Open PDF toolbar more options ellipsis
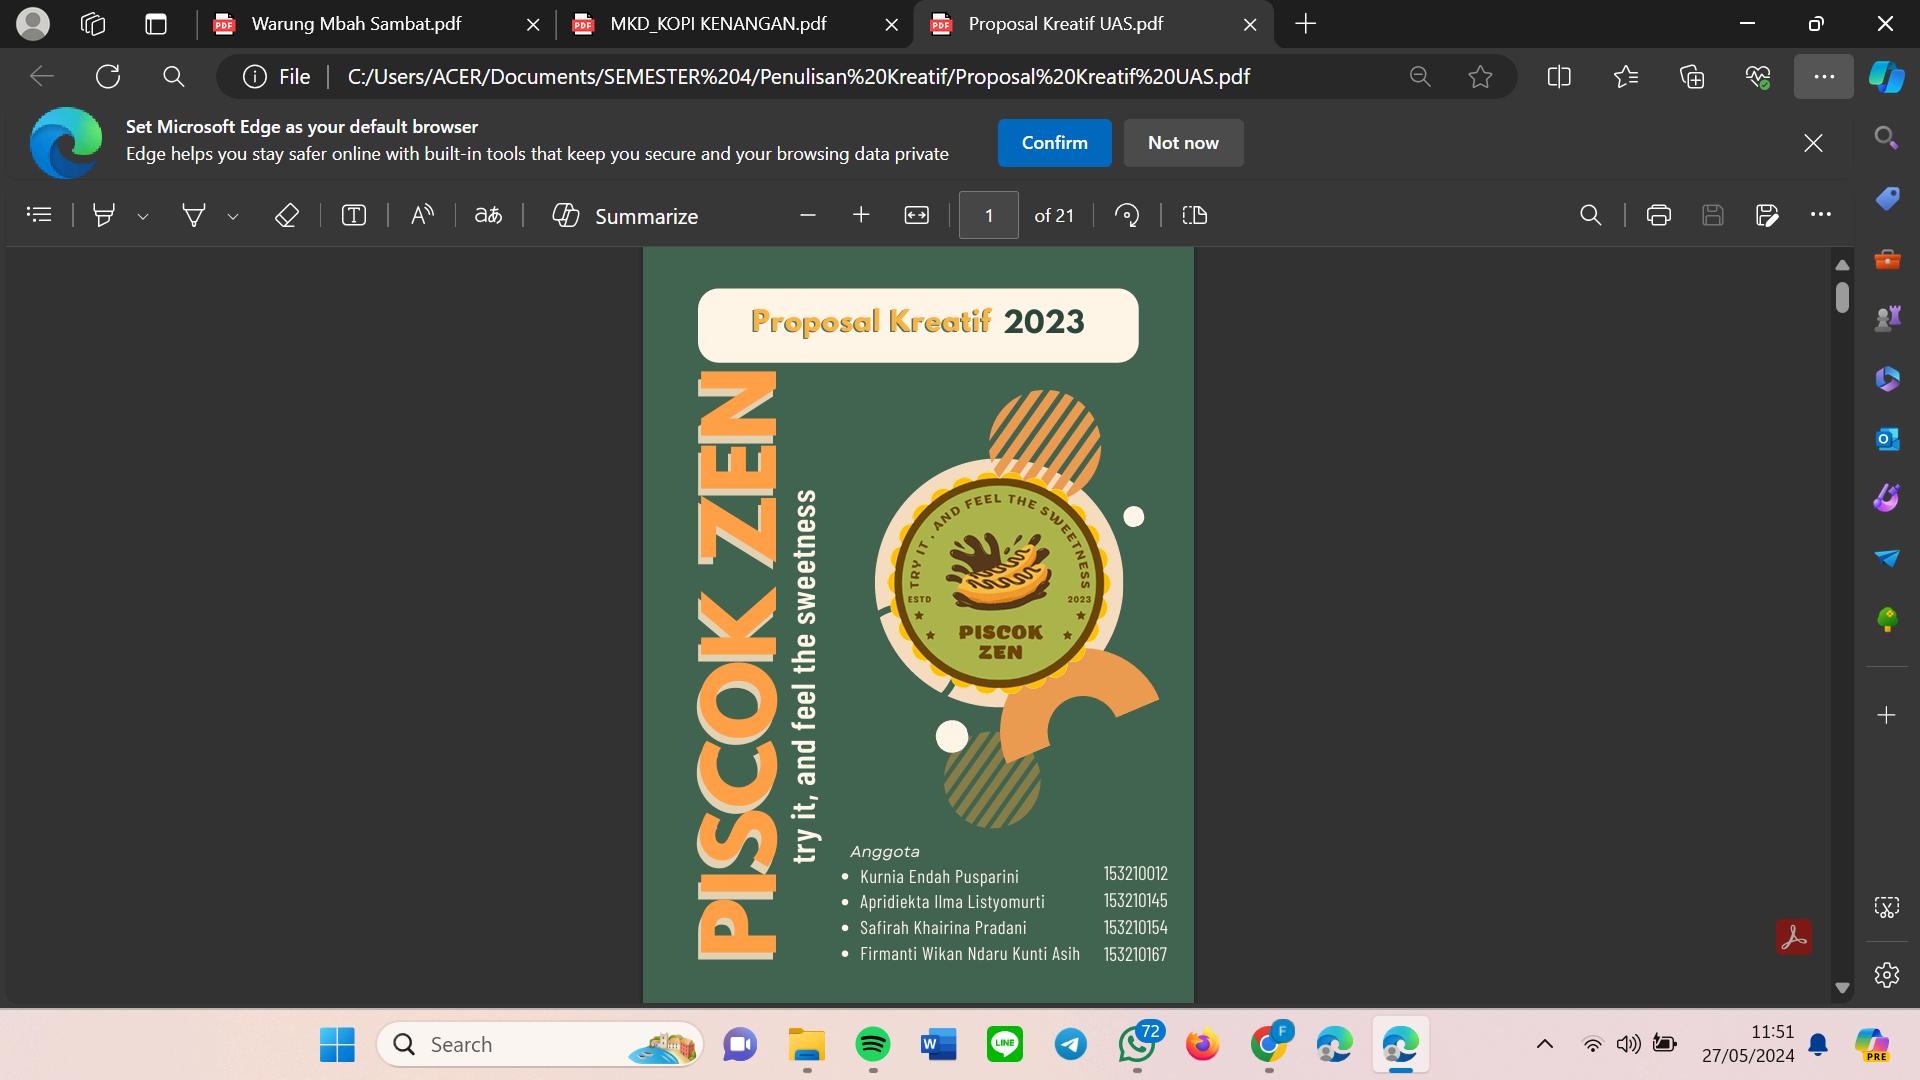The width and height of the screenshot is (1920, 1080). click(1820, 215)
